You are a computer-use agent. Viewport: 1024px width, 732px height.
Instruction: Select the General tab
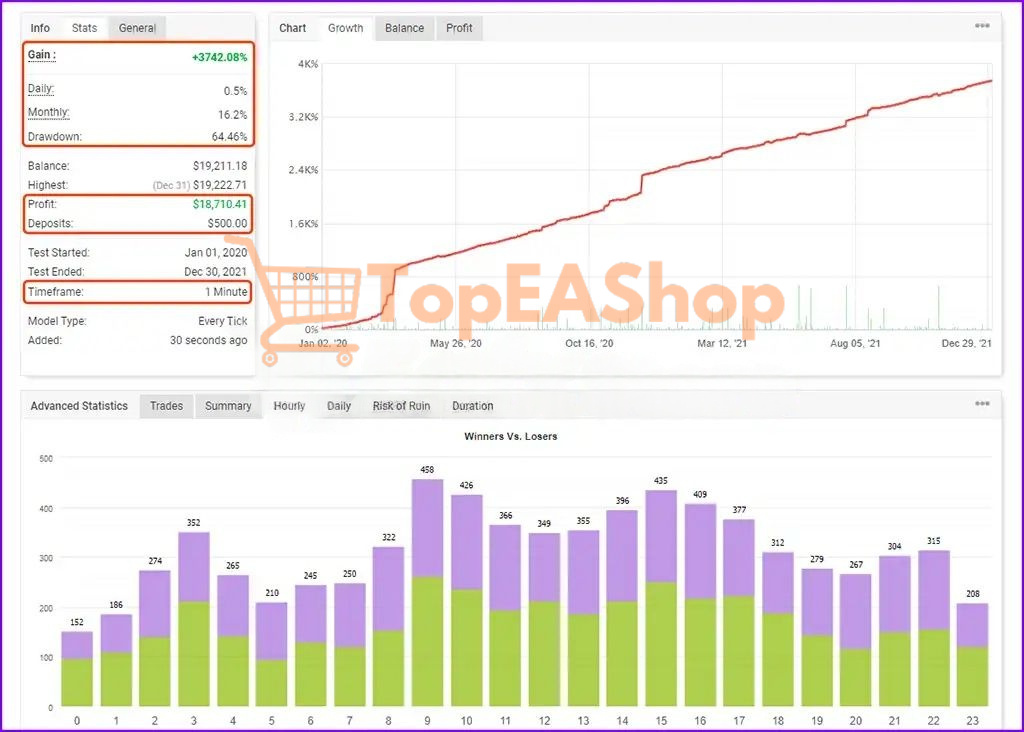pyautogui.click(x=137, y=28)
